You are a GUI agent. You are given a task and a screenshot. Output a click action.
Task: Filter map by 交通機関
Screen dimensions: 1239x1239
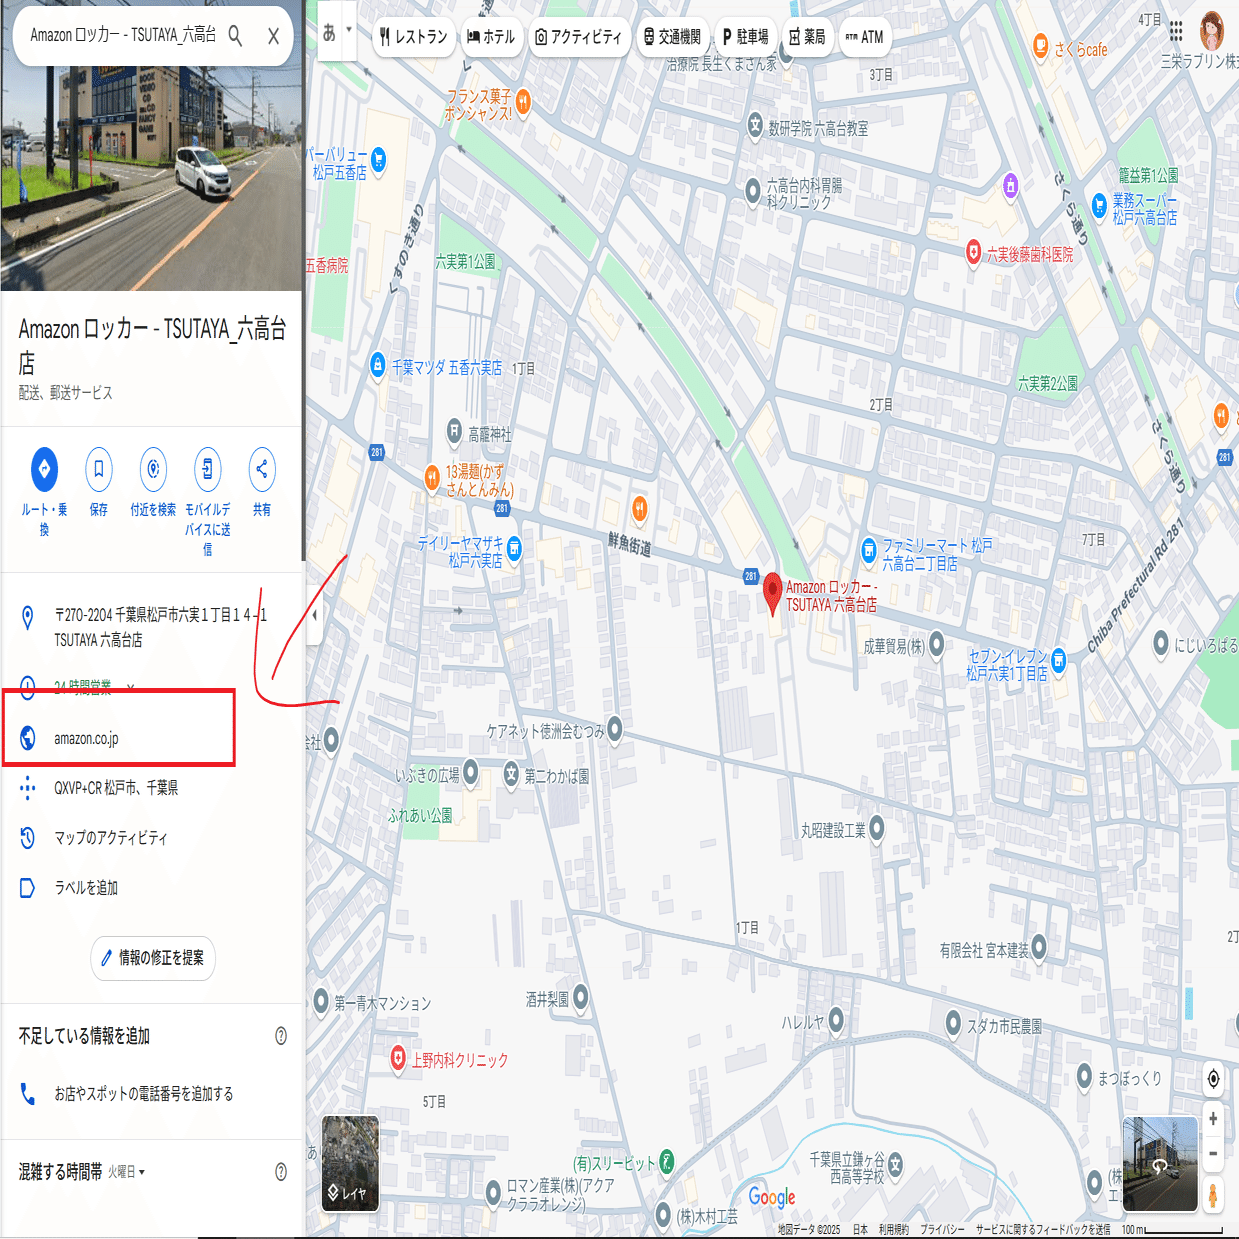click(672, 37)
